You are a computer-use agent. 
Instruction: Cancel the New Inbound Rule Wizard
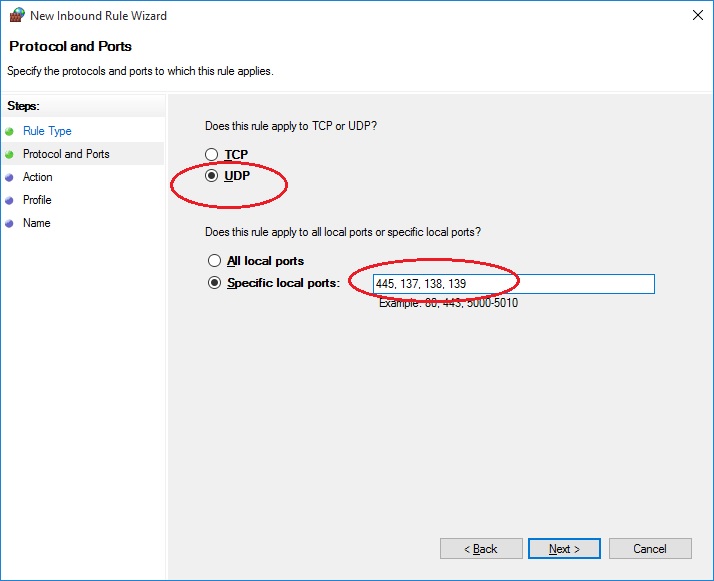point(650,549)
